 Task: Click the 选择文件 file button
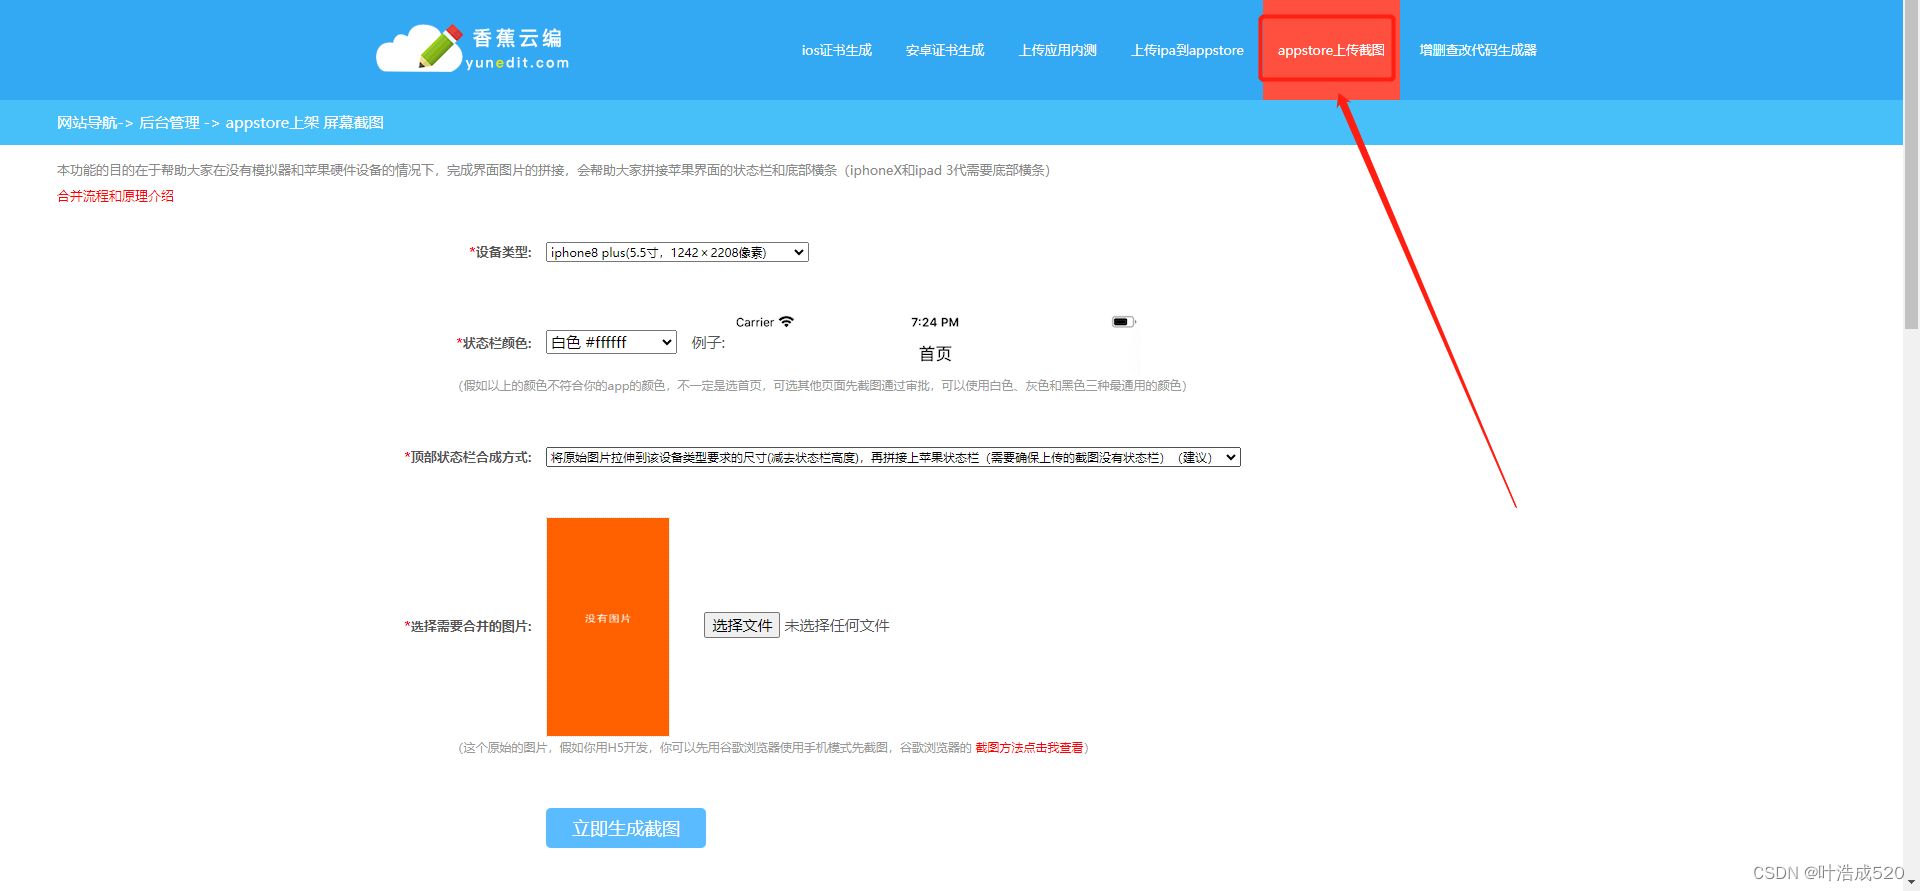742,625
